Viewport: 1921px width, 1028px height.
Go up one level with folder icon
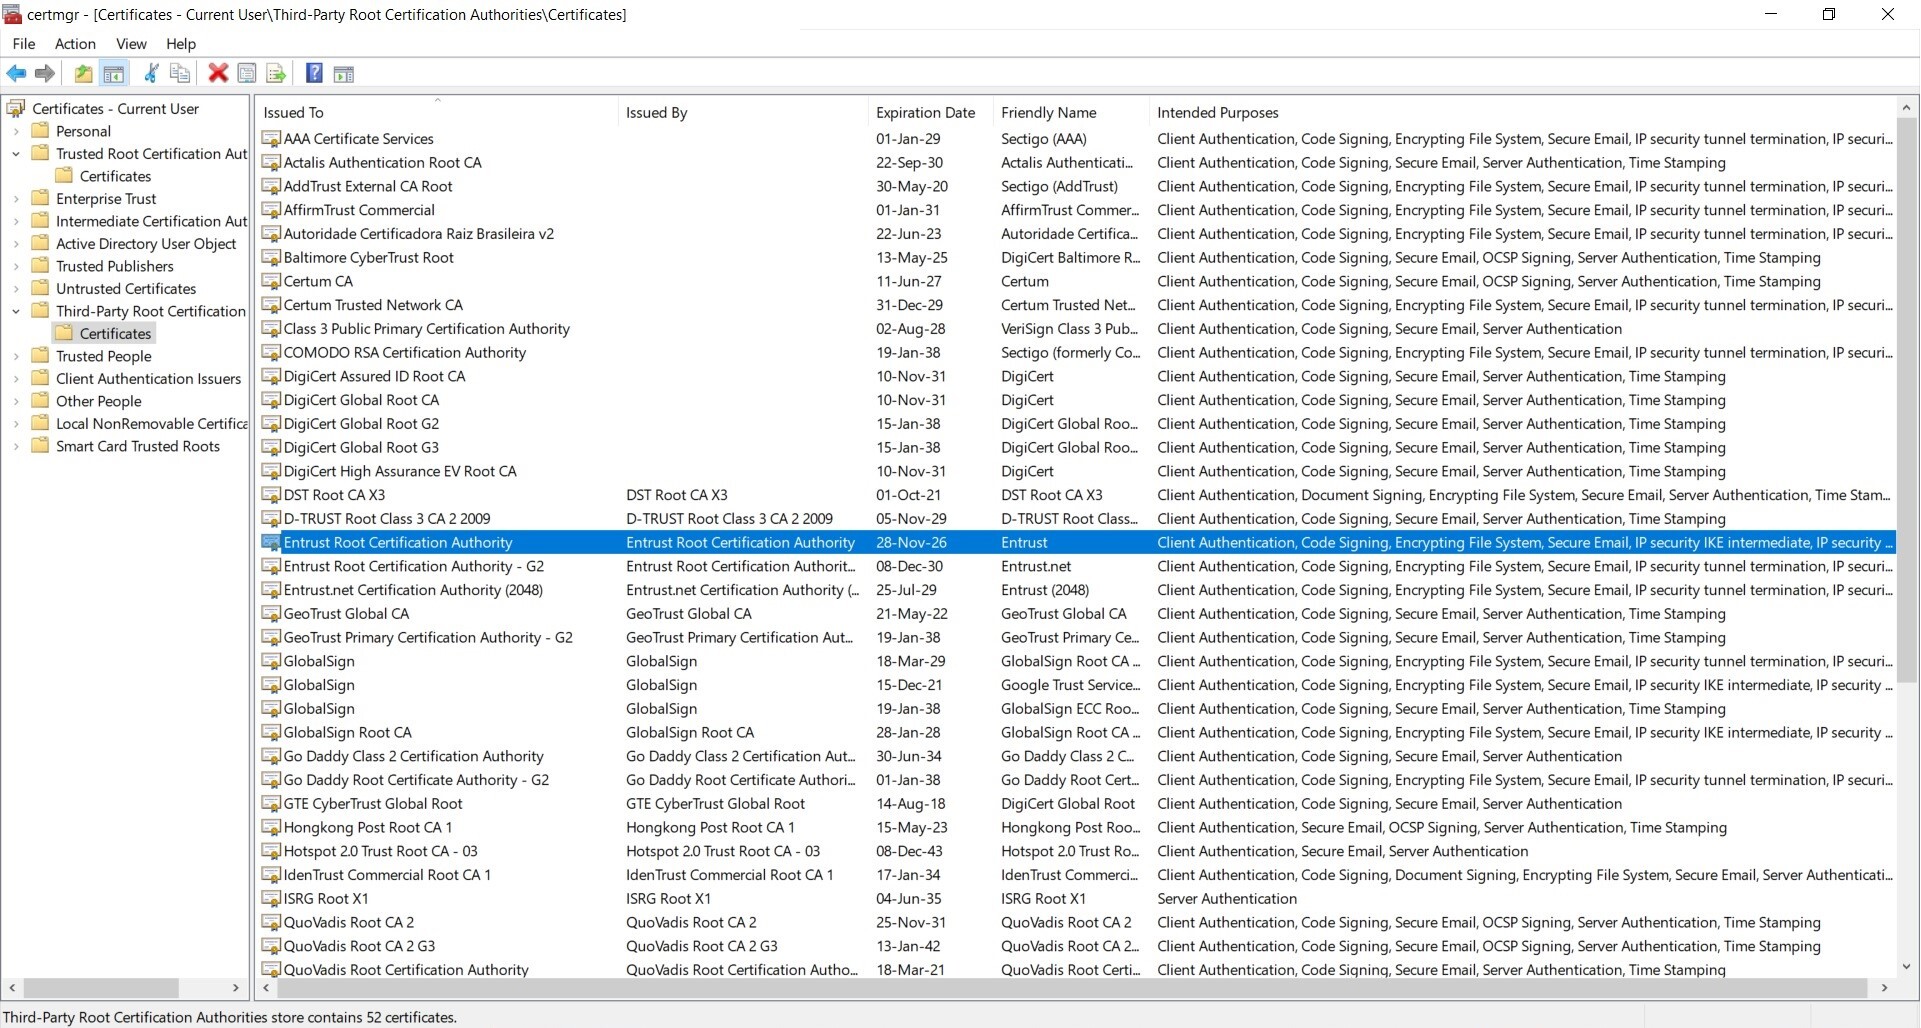click(84, 73)
